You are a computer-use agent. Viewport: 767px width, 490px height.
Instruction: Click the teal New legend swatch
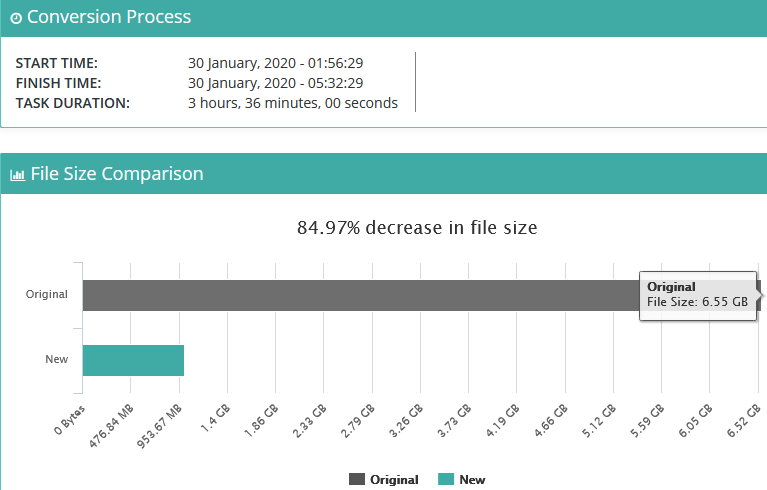[x=446, y=479]
